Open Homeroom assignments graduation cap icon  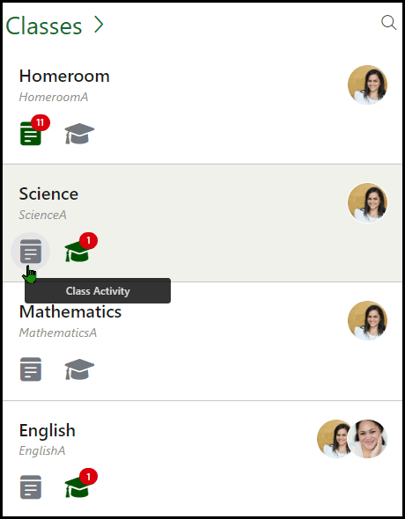pos(79,133)
